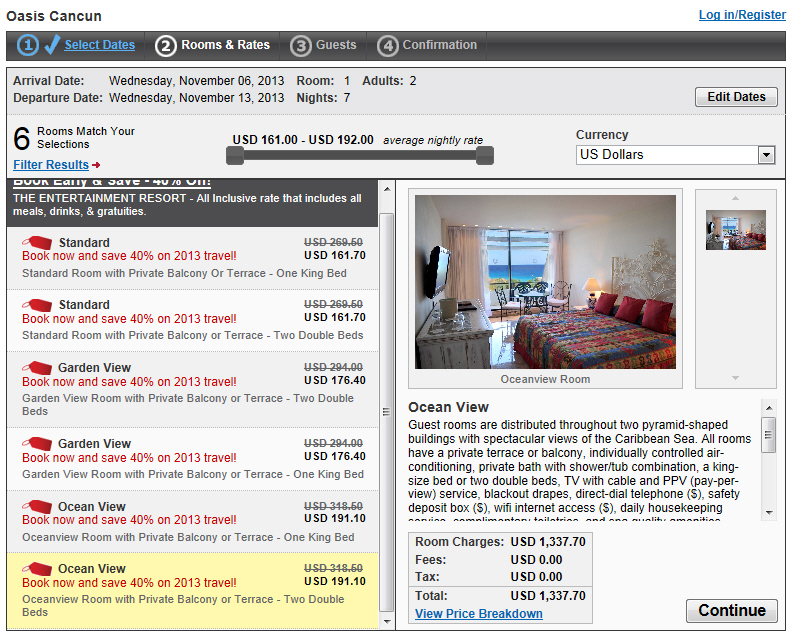
Task: Click the Edit Dates button
Action: [736, 97]
